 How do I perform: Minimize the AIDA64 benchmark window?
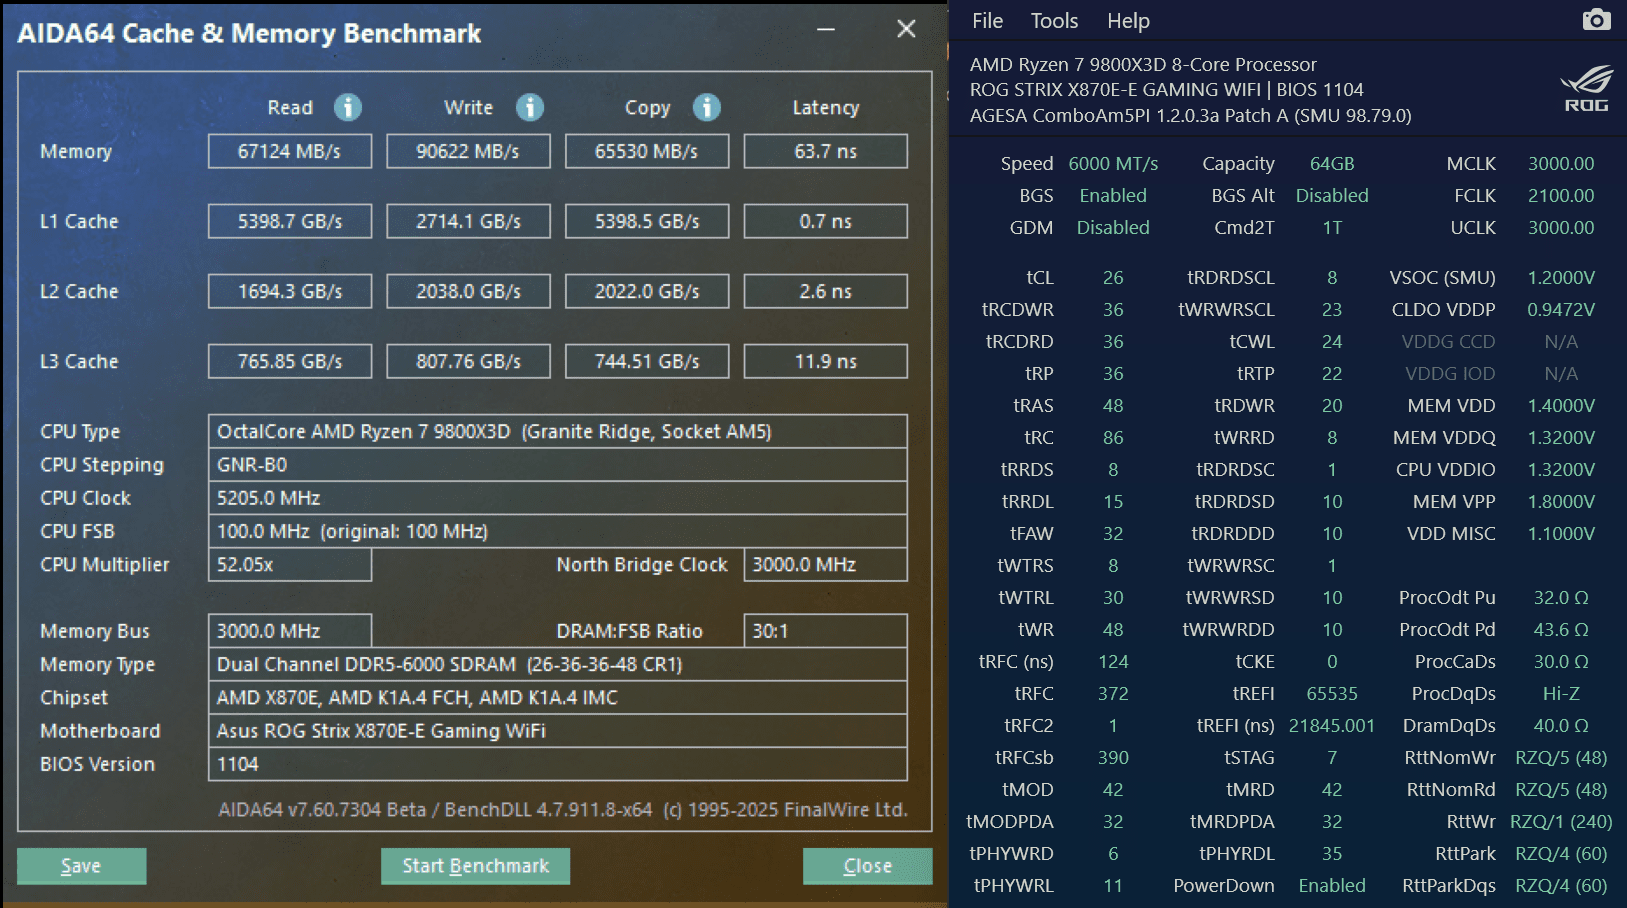point(826,30)
